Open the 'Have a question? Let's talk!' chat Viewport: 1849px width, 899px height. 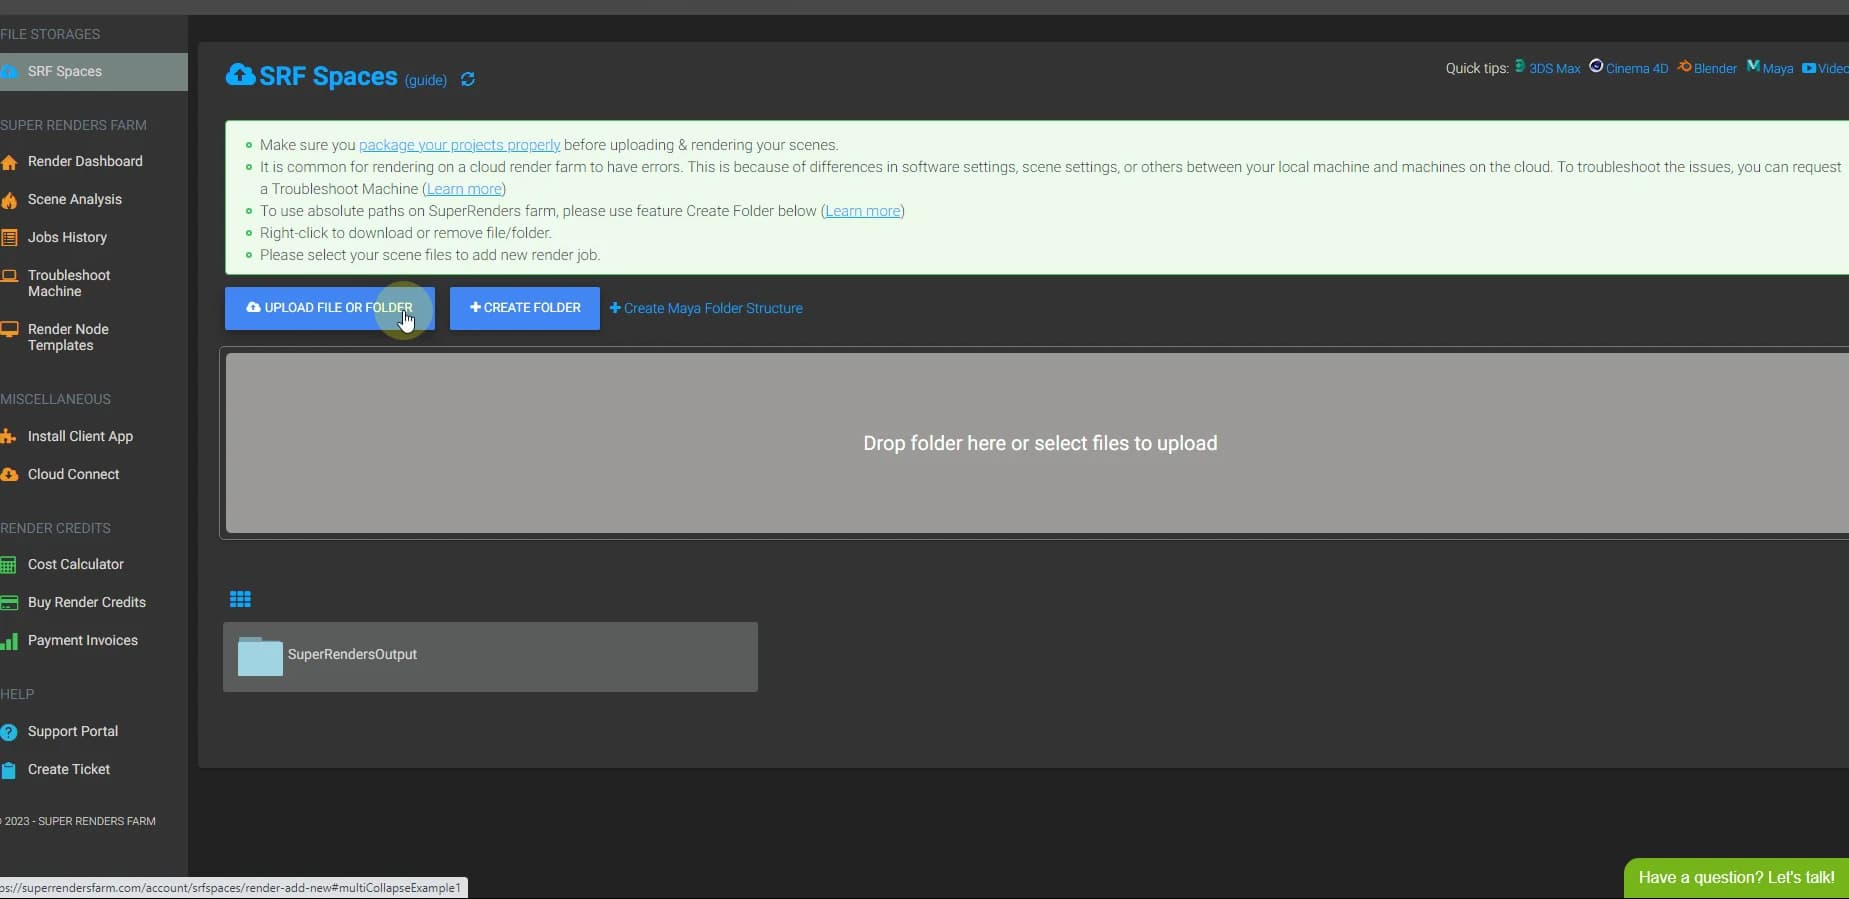click(1736, 878)
